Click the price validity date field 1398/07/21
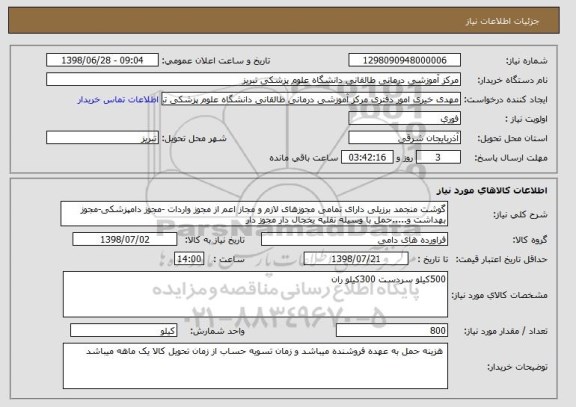Image resolution: width=576 pixels, height=407 pixels. (x=356, y=259)
